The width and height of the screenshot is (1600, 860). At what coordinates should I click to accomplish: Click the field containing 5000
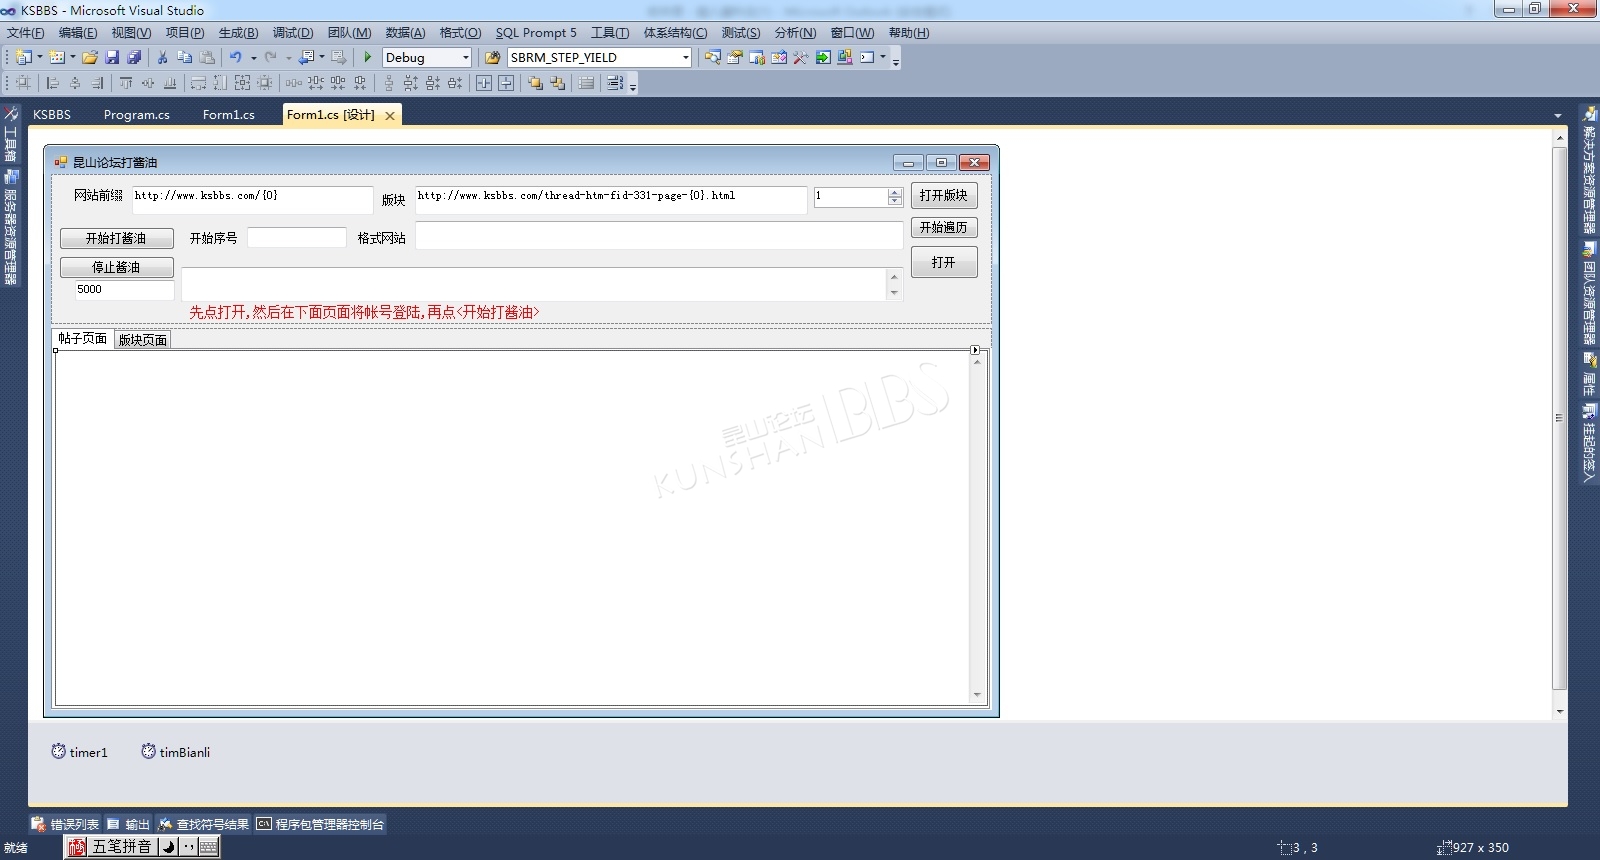click(124, 290)
